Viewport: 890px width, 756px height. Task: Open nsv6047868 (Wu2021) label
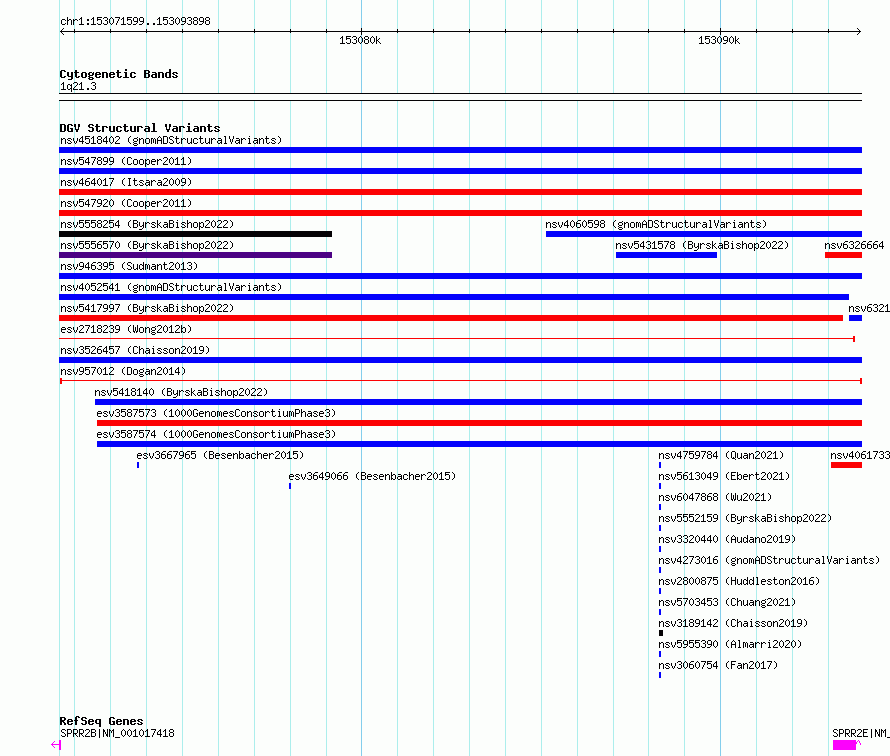tap(715, 497)
